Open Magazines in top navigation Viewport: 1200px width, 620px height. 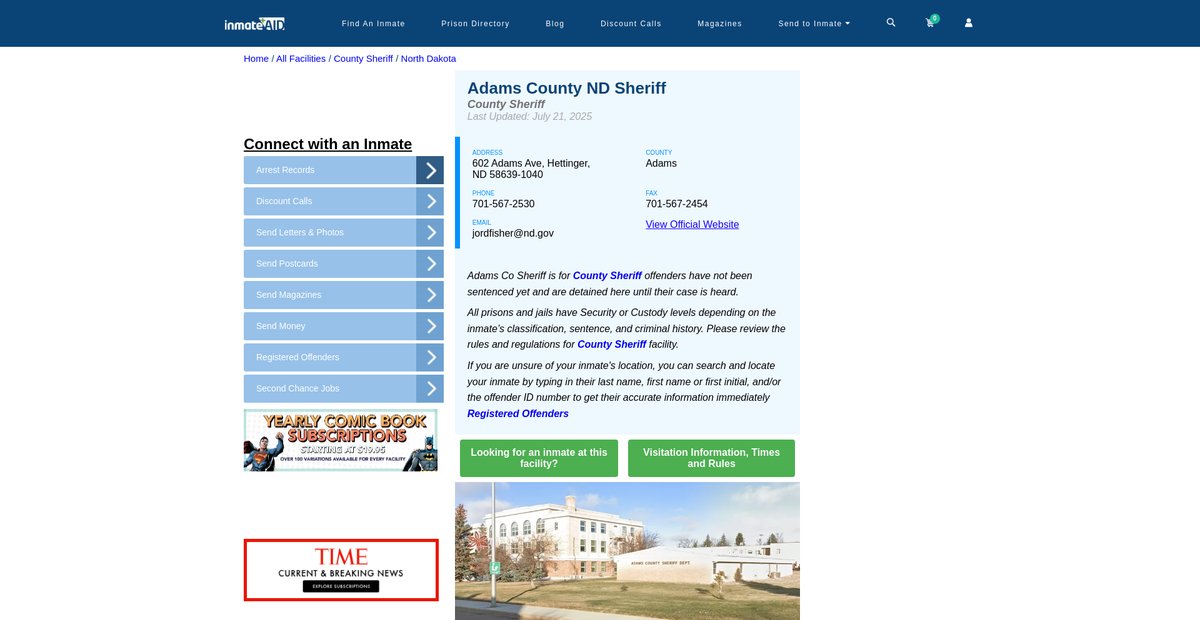click(x=720, y=23)
